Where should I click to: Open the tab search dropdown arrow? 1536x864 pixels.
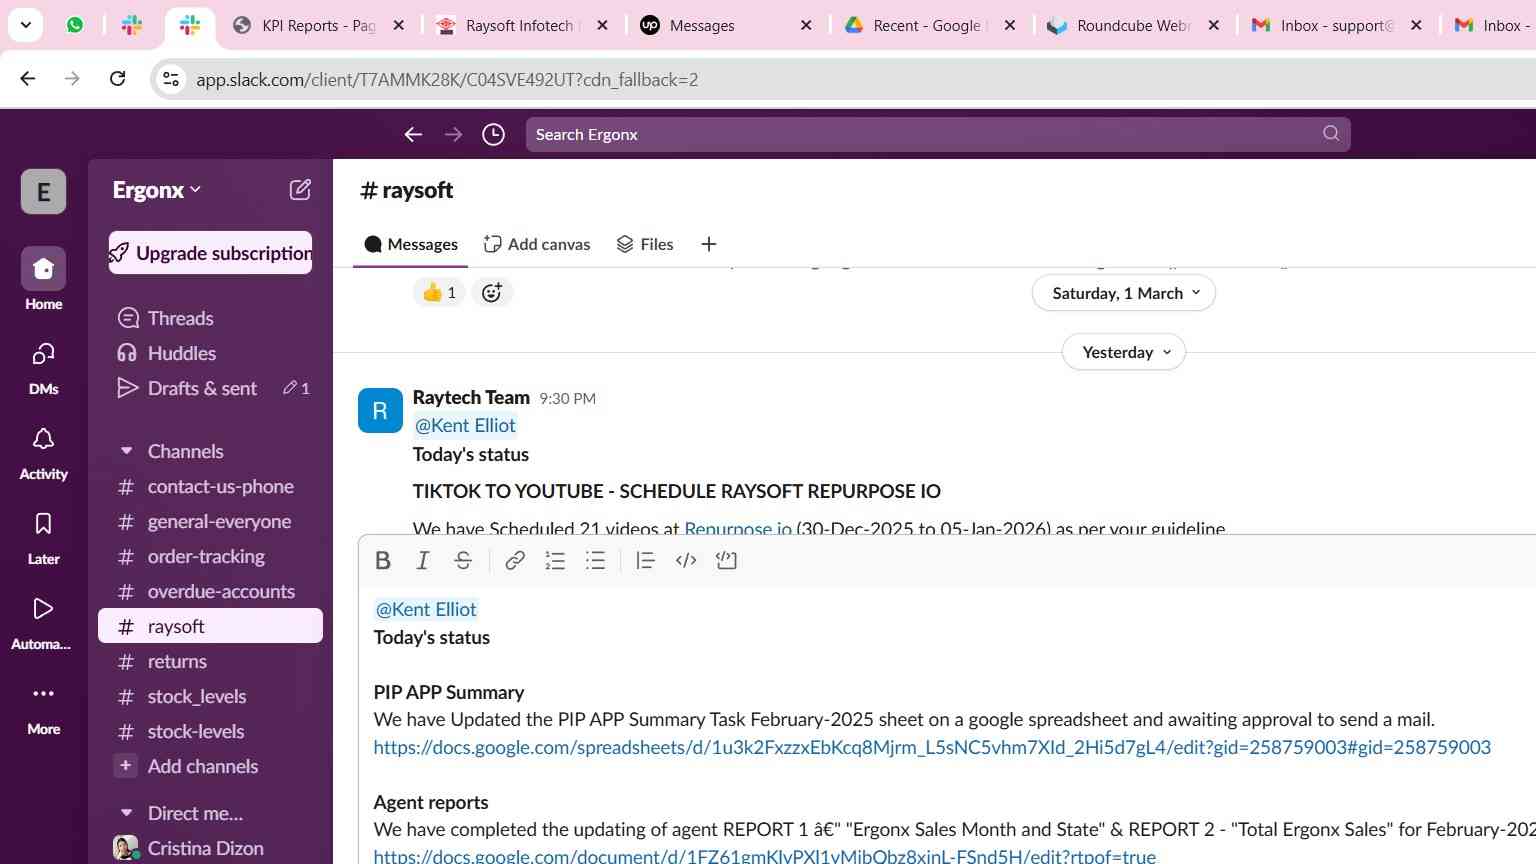(x=25, y=25)
